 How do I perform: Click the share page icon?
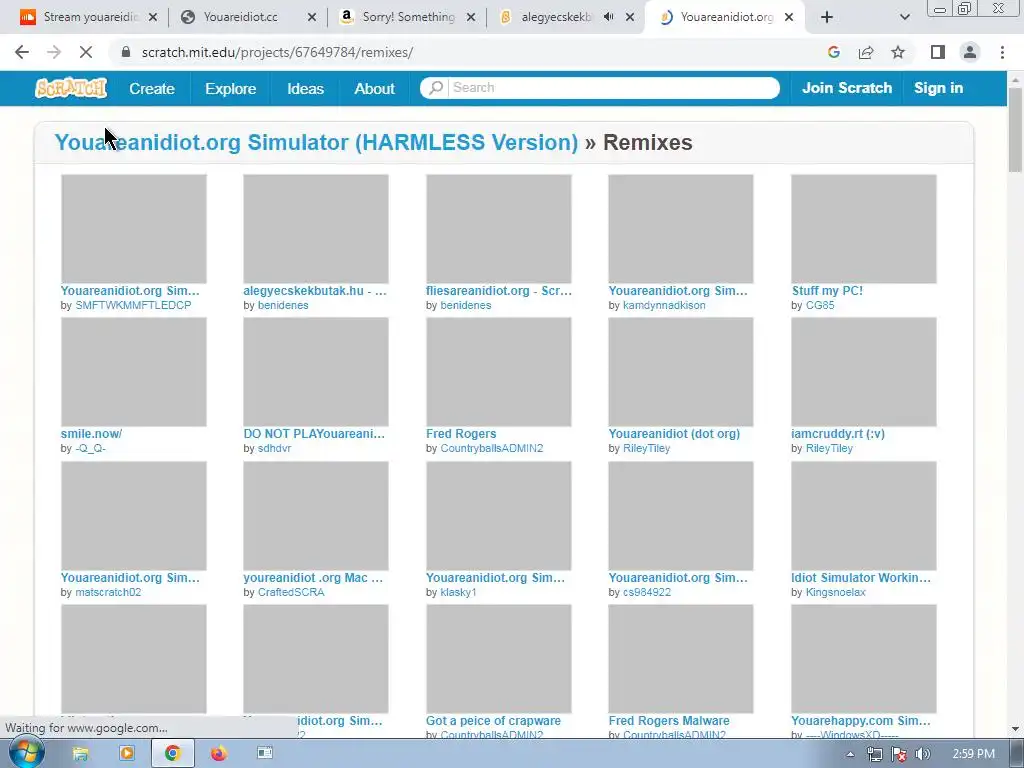866,52
